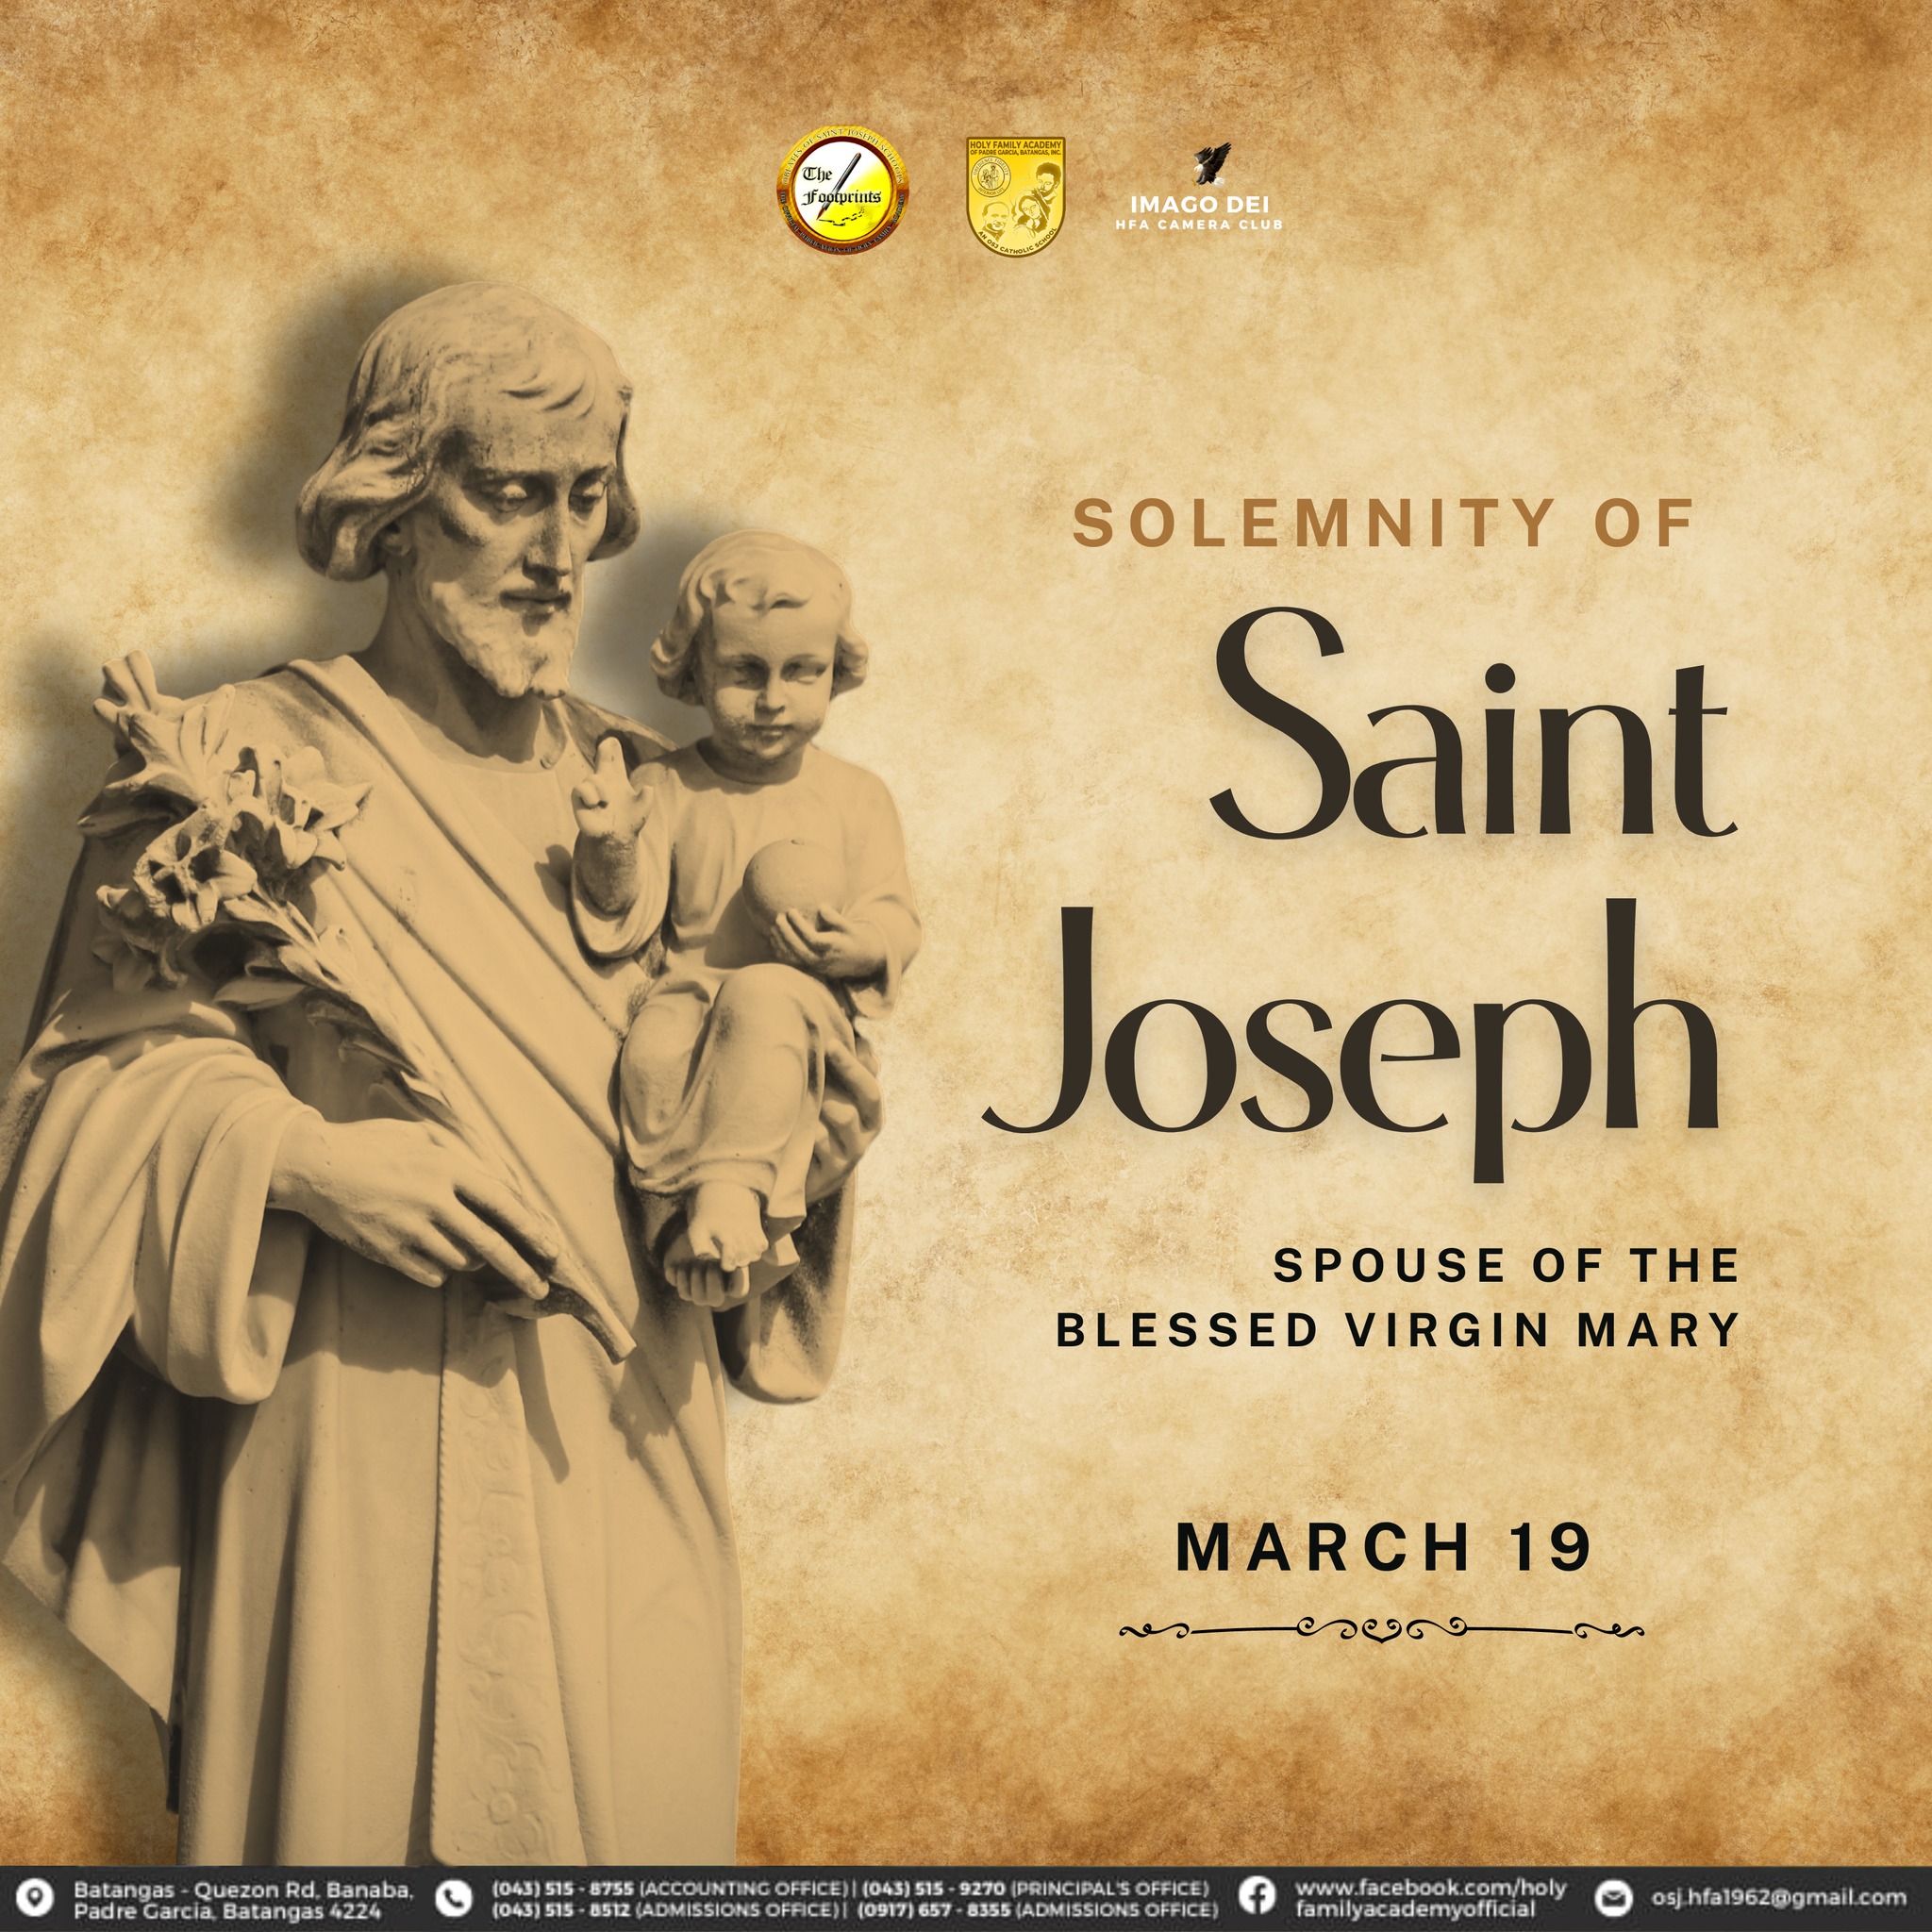Viewport: 1932px width, 1932px height.
Task: Click the large "Saint" title word
Action: coord(1472,724)
